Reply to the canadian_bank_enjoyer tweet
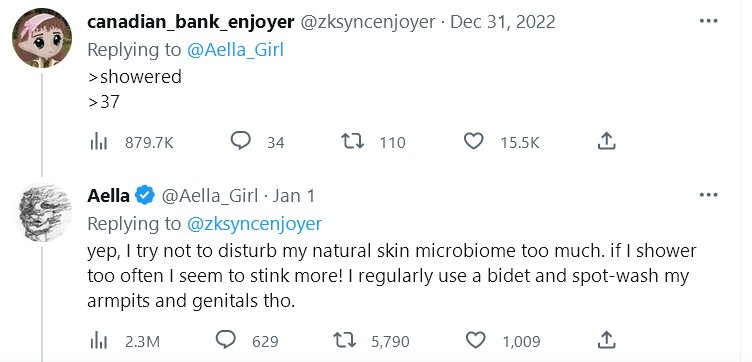752x362 pixels. point(240,141)
